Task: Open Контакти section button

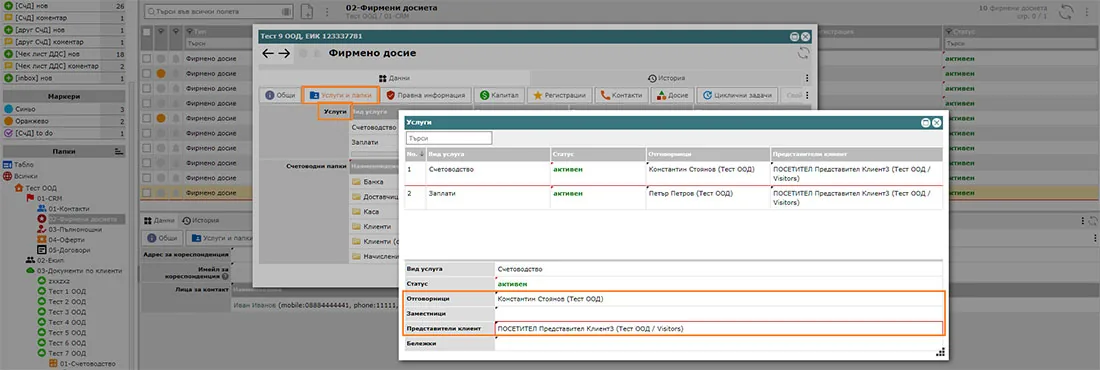Action: [622, 95]
